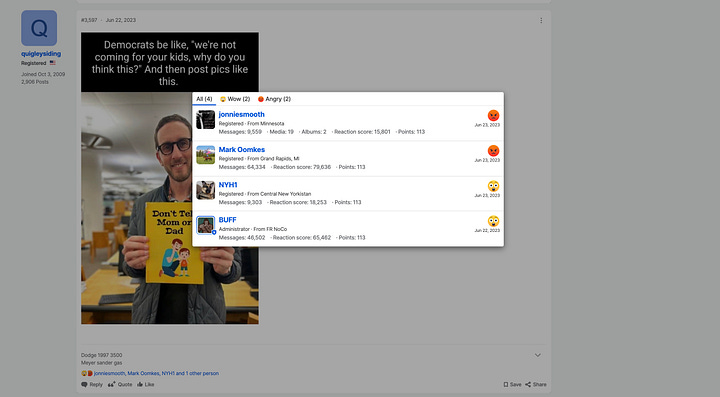Open quigleysiding's Q avatar
720x397 pixels.
click(x=39, y=28)
